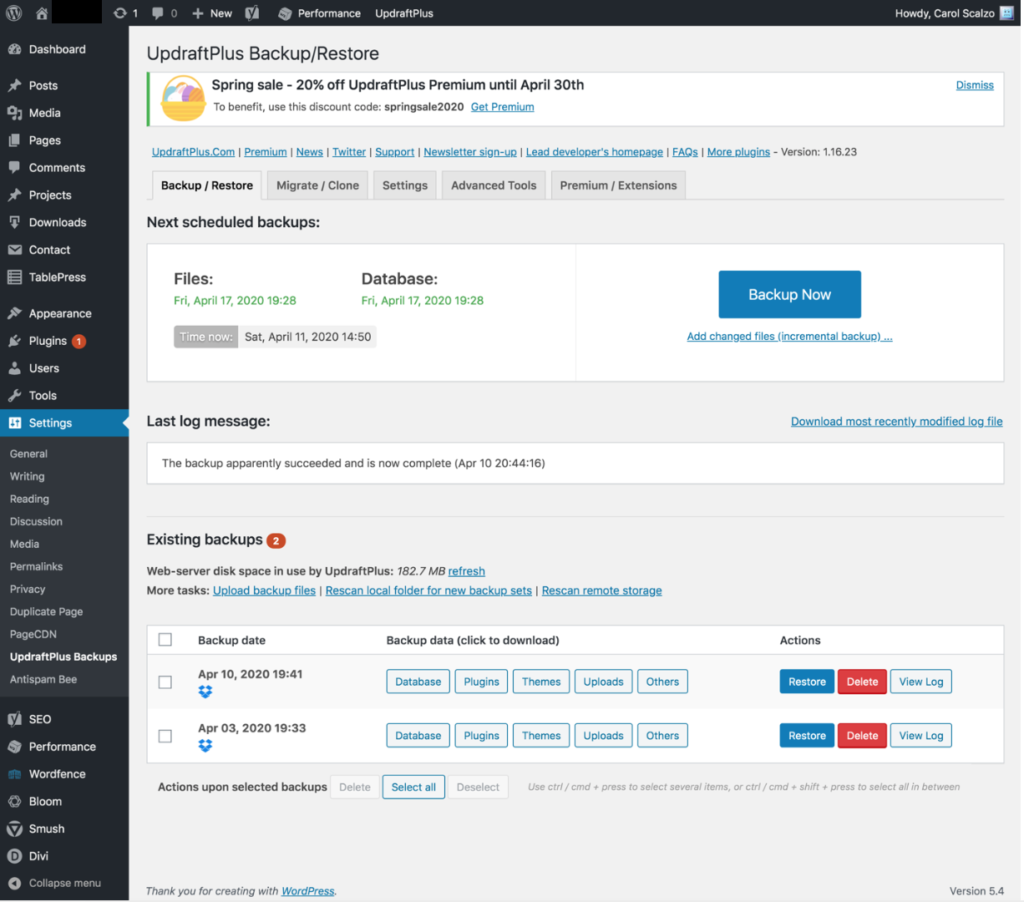Viewport: 1024px width, 902px height.
Task: Open the Advanced Tools tab
Action: [x=494, y=185]
